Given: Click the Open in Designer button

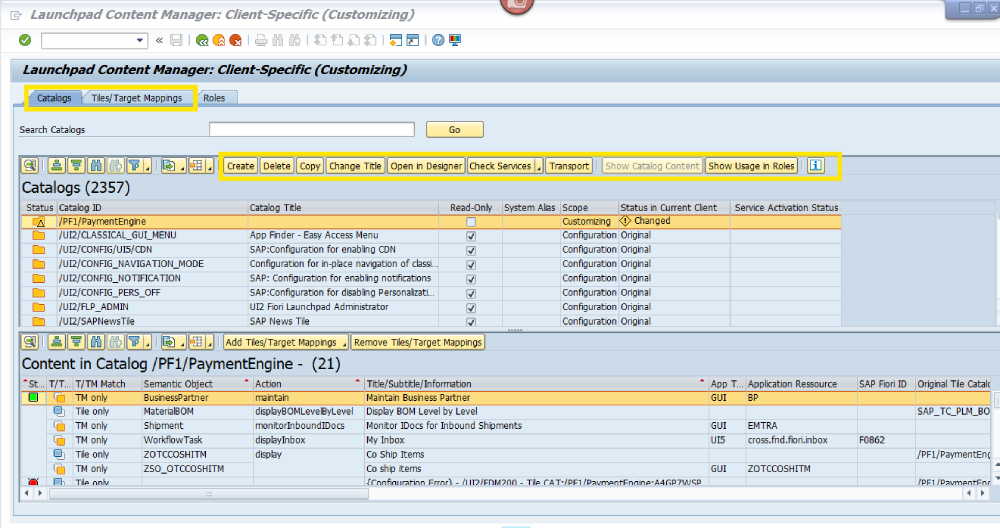Looking at the screenshot, I should (426, 166).
